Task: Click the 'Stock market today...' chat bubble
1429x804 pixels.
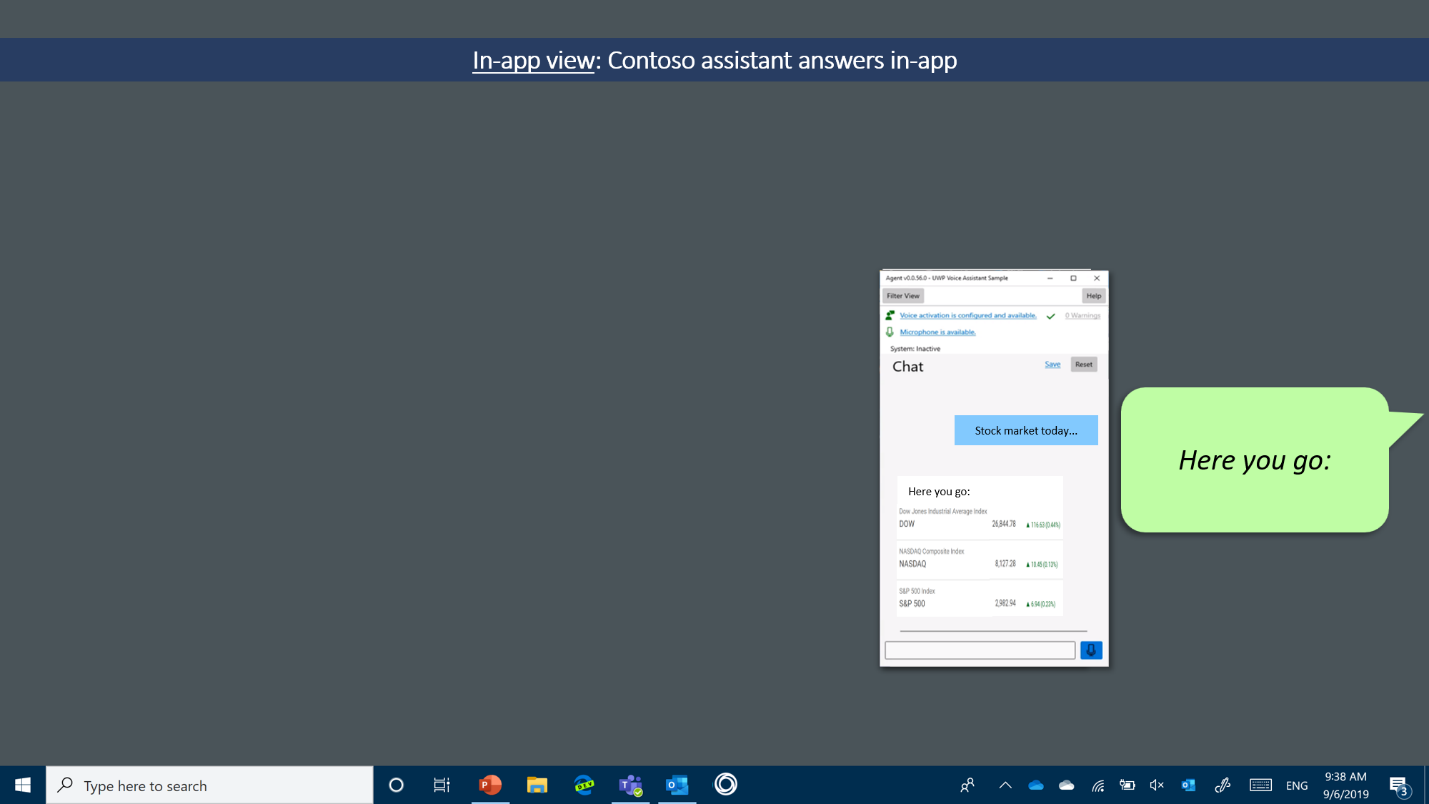Action: pyautogui.click(x=1026, y=430)
